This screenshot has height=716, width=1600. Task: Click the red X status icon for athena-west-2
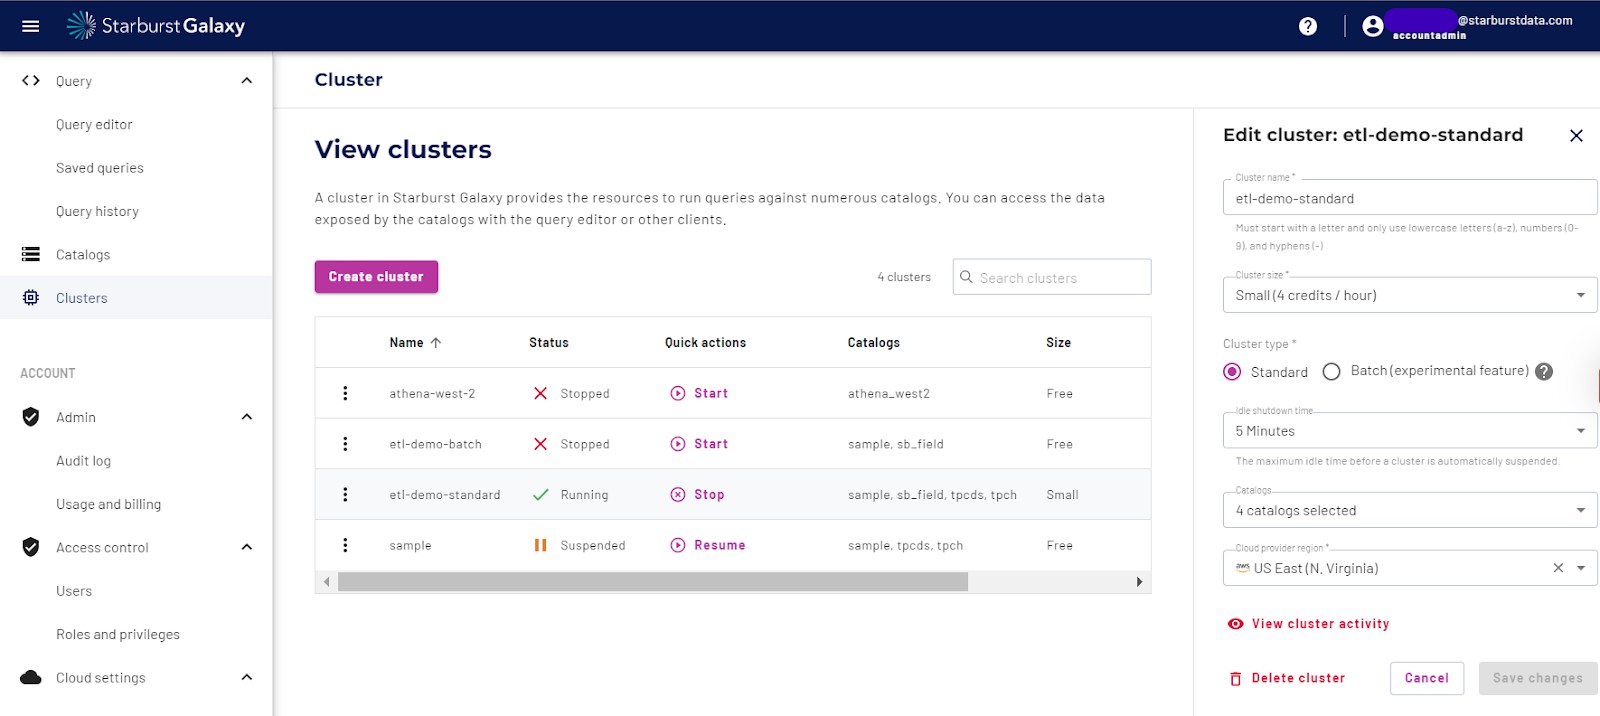[540, 393]
